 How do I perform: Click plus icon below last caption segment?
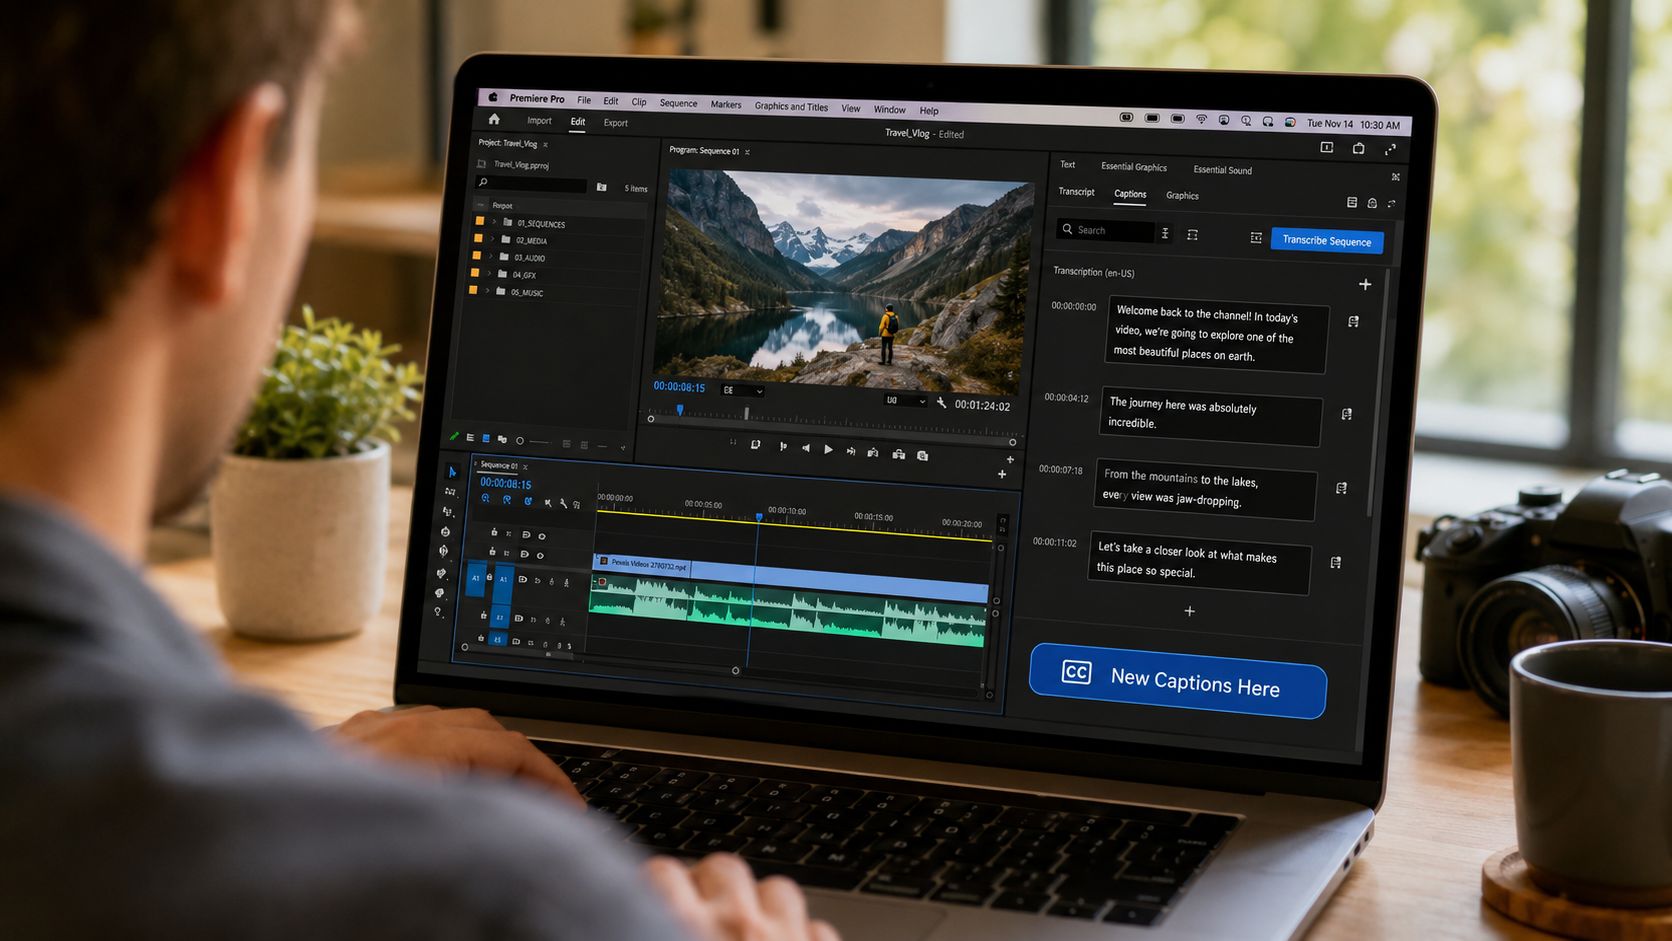1189,611
